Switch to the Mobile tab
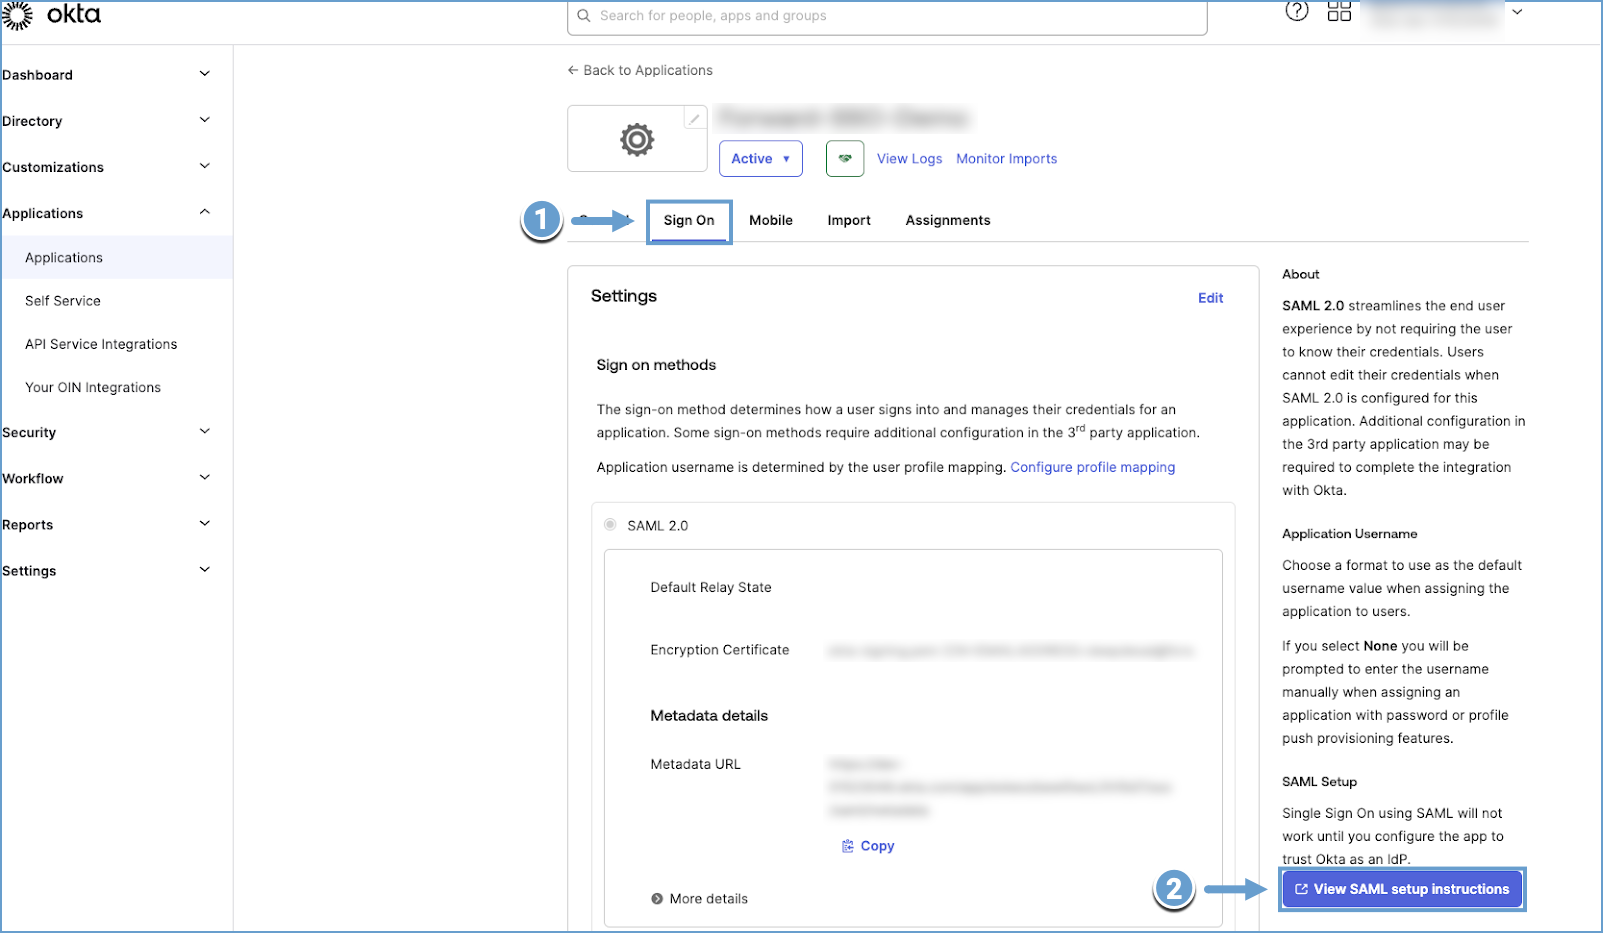1603x933 pixels. coord(770,220)
